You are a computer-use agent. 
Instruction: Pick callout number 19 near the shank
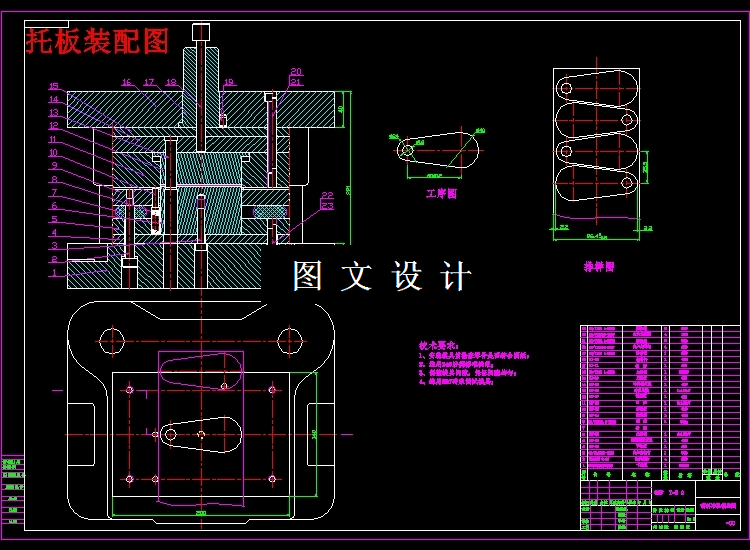pyautogui.click(x=229, y=82)
